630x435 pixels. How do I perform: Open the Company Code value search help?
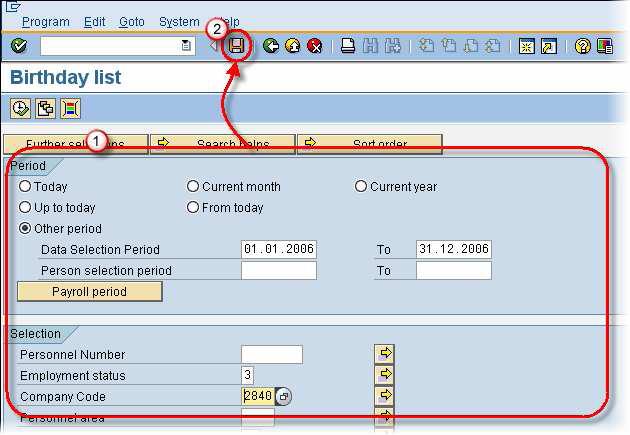pos(284,397)
